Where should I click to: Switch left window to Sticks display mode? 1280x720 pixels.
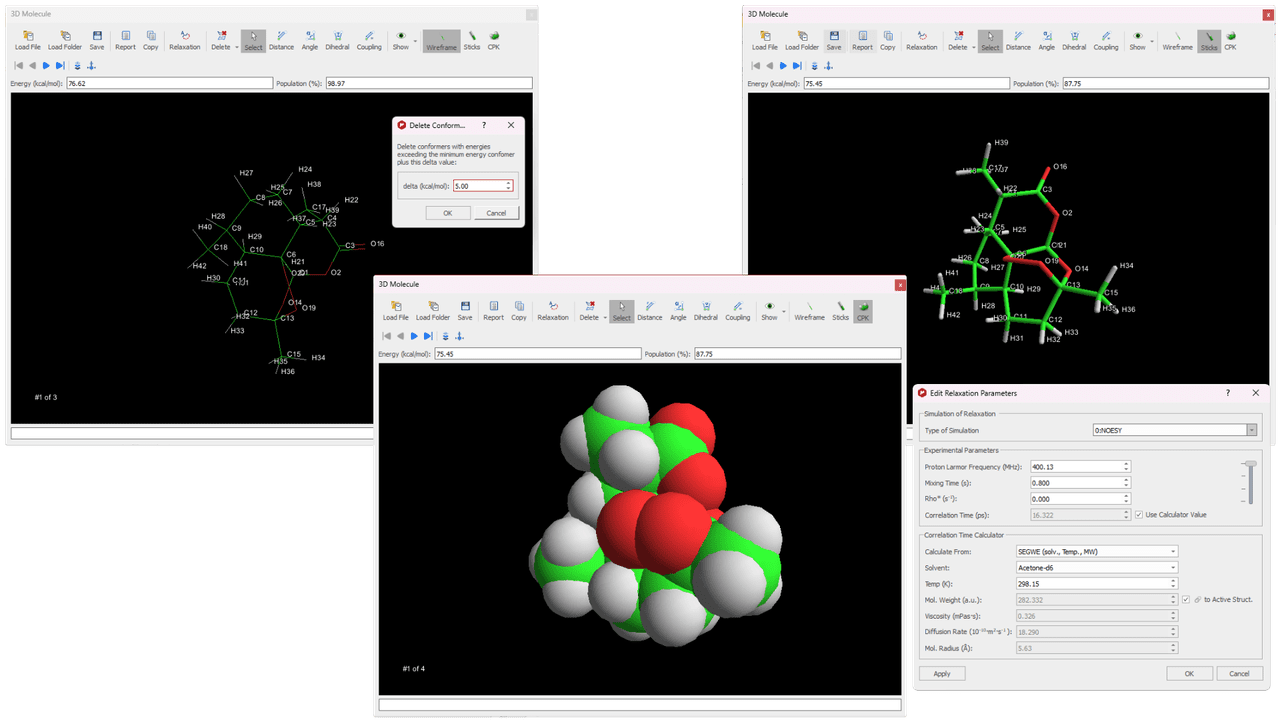pos(472,40)
